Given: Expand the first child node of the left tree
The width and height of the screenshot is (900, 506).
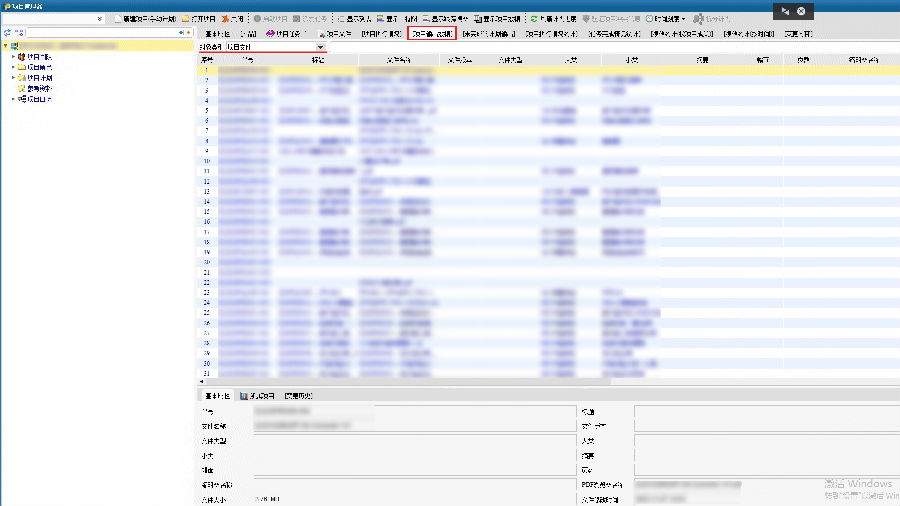Looking at the screenshot, I should 13,57.
